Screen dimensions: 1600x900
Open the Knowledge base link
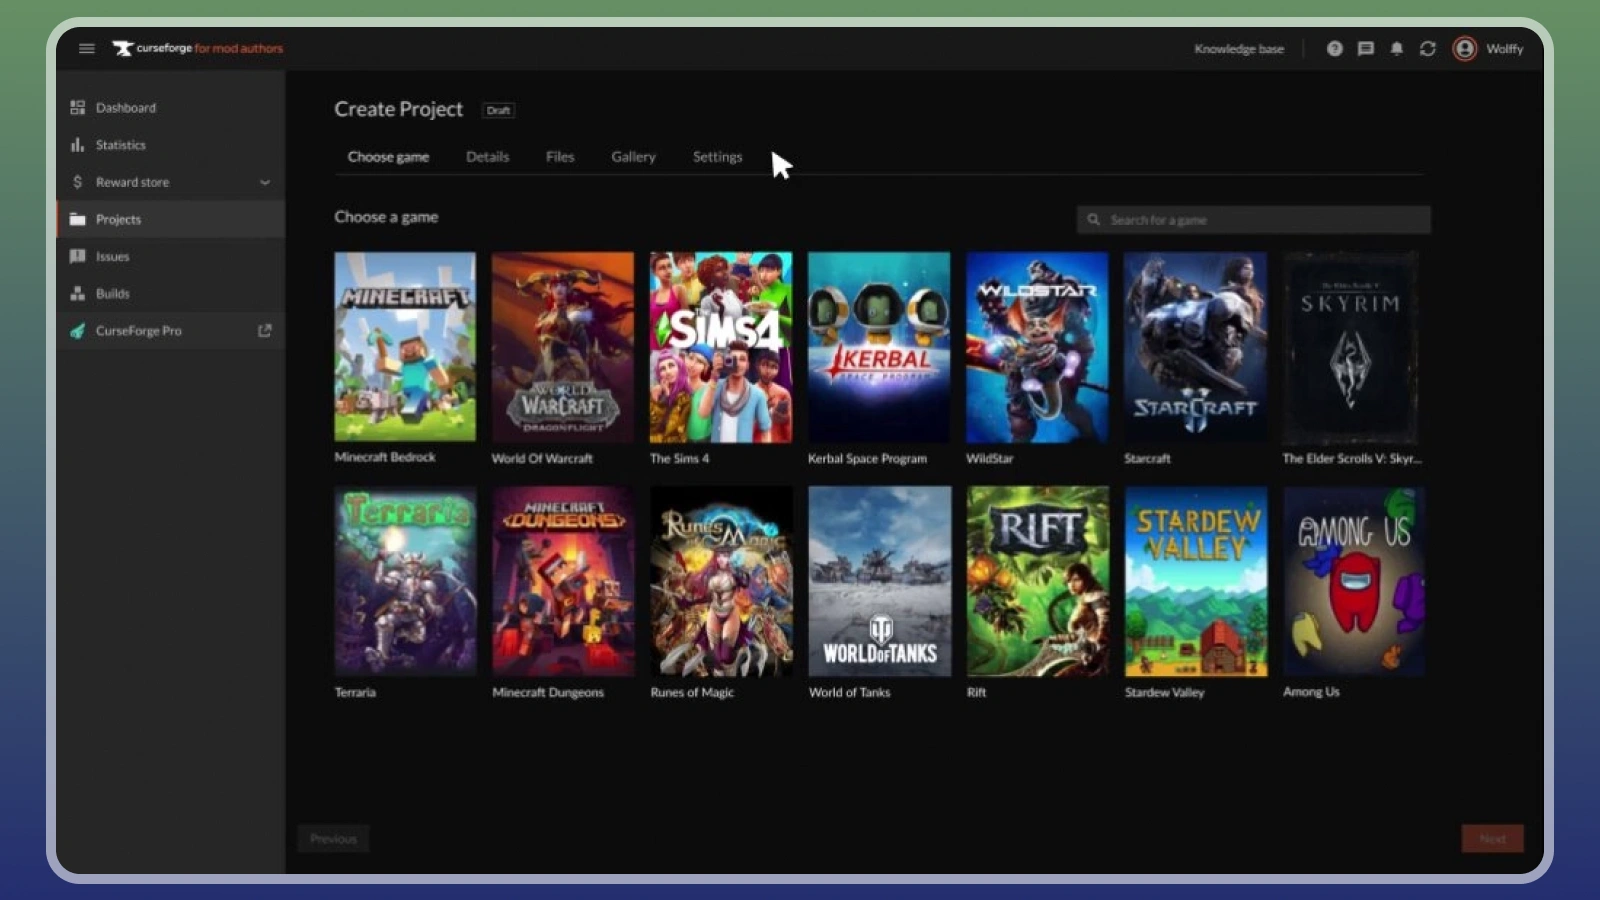[1239, 48]
